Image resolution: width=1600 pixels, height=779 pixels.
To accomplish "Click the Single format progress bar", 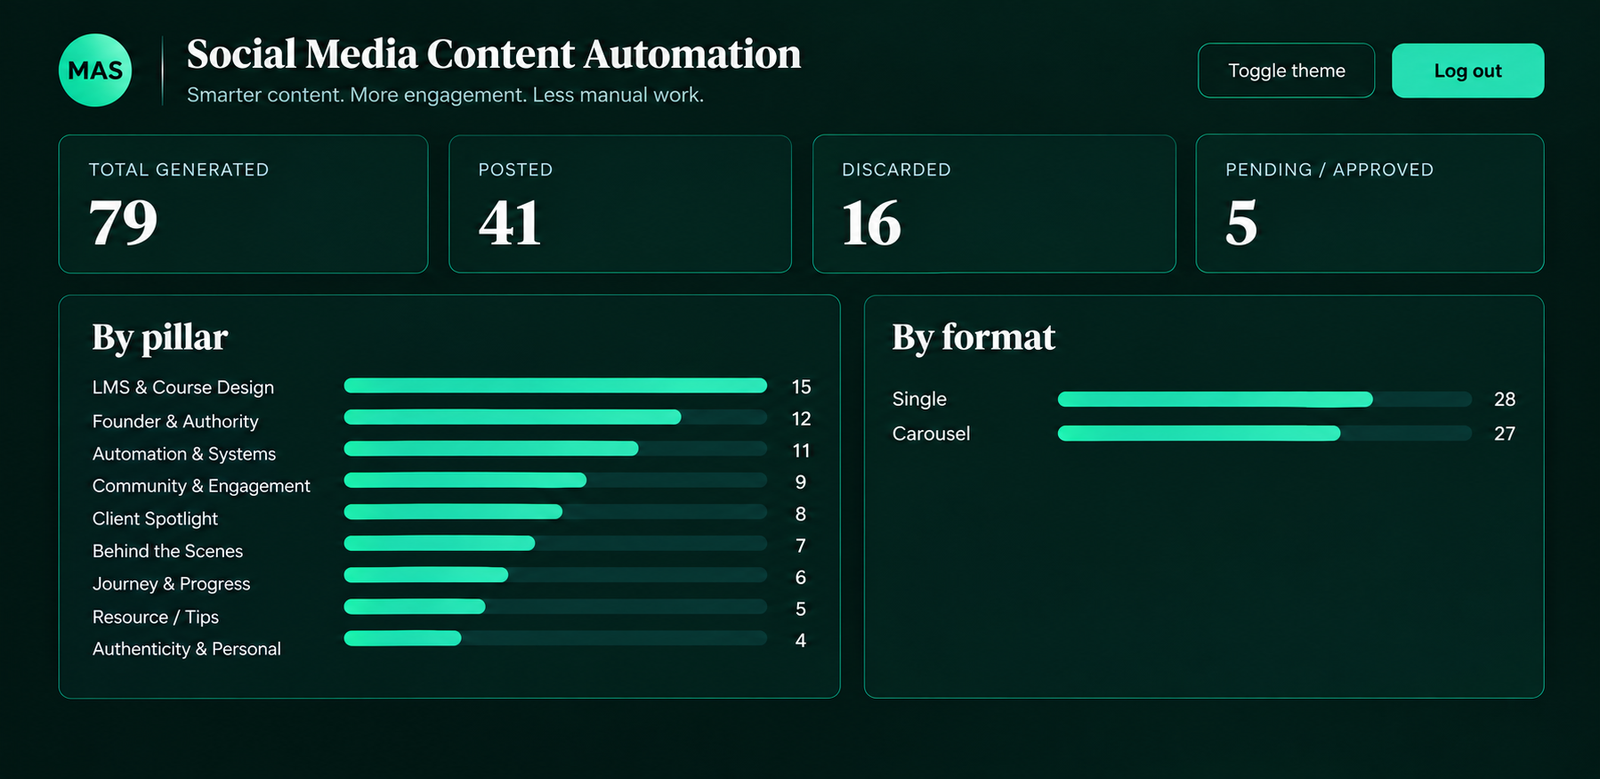I will (x=1265, y=399).
